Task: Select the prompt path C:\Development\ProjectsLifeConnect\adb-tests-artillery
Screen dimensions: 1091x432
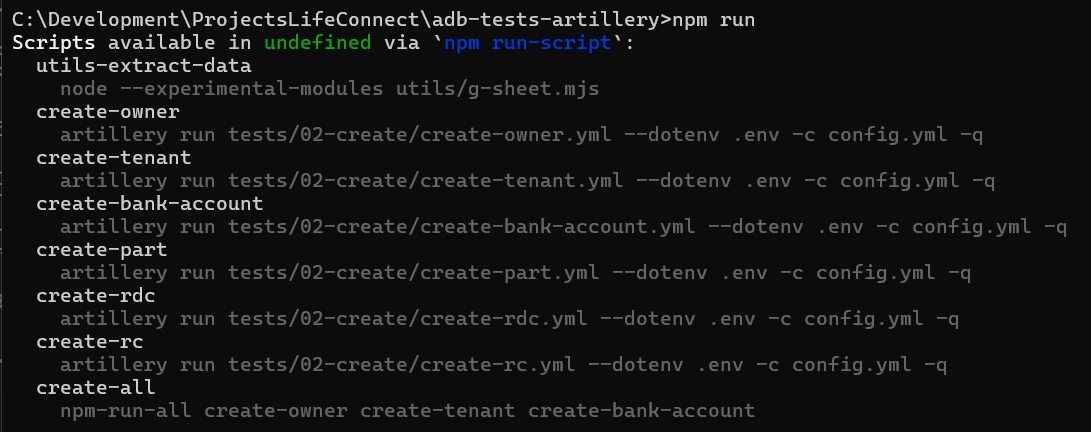Action: (335, 20)
